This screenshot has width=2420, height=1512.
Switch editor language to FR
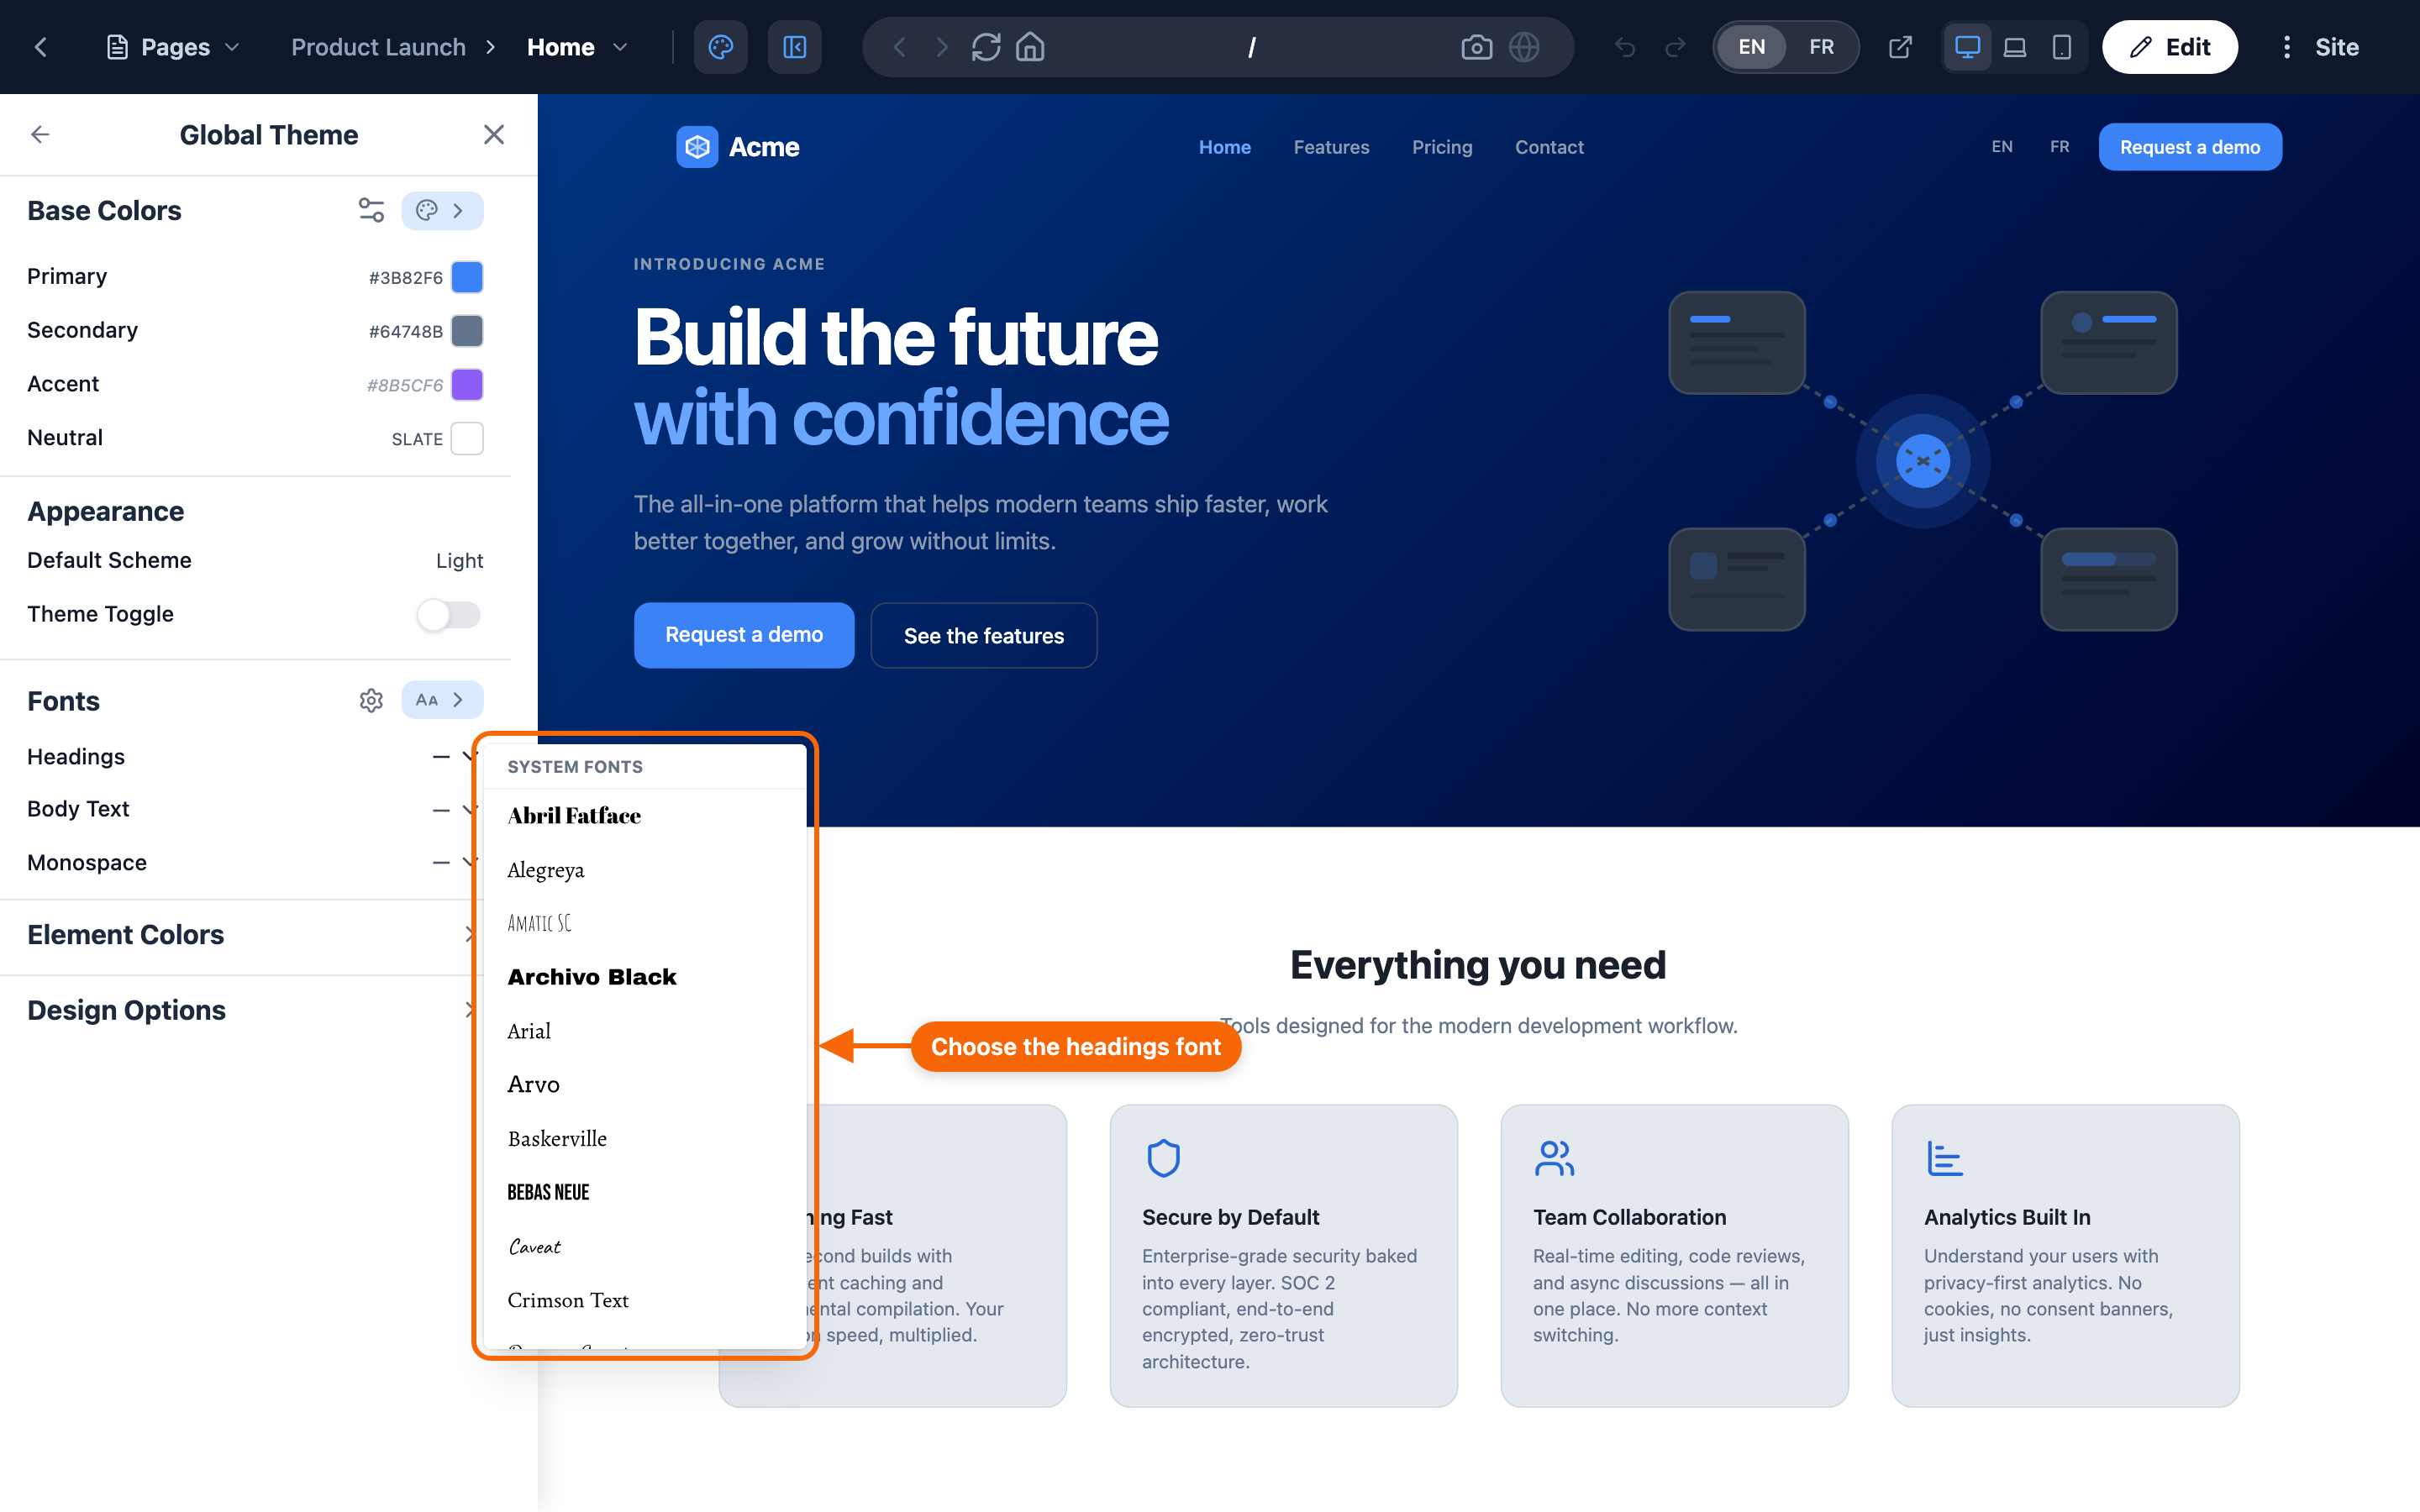1821,47
